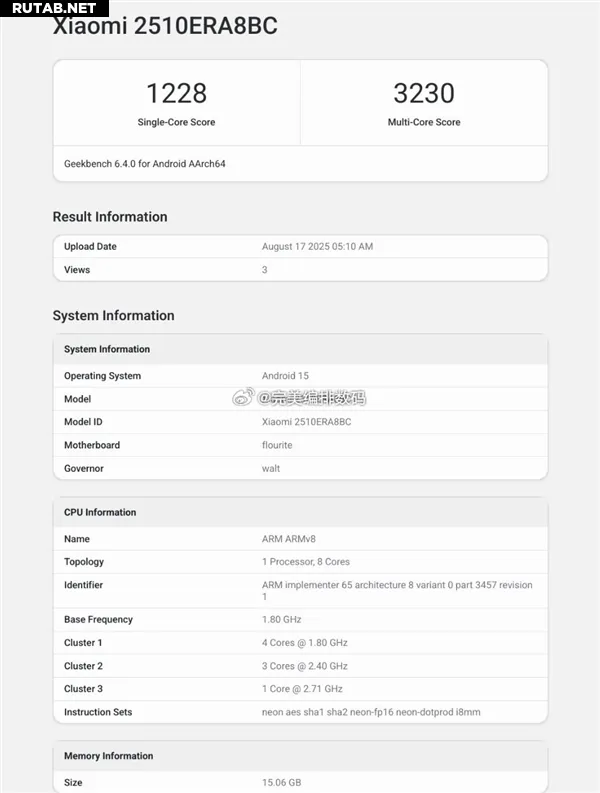Click the Model ID label

83,422
